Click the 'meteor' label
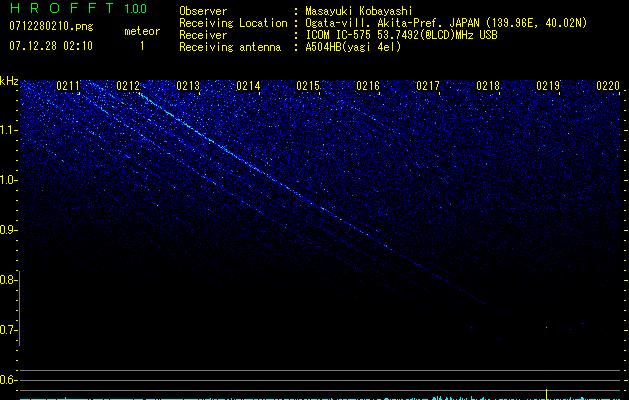This screenshot has height=400, width=629. [142, 31]
